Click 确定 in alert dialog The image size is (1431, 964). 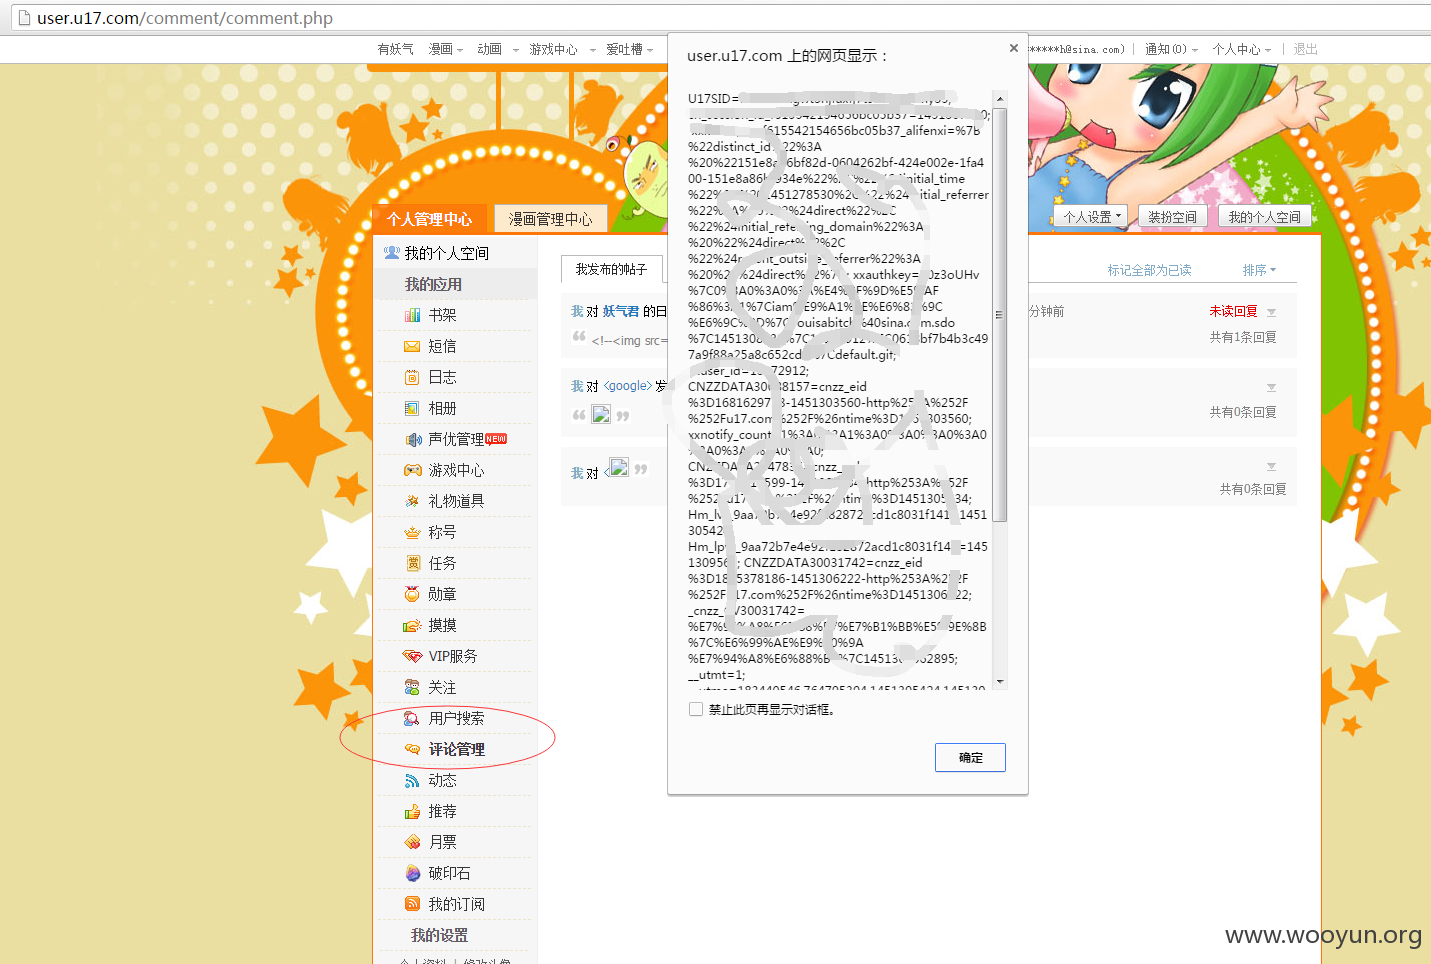click(970, 757)
